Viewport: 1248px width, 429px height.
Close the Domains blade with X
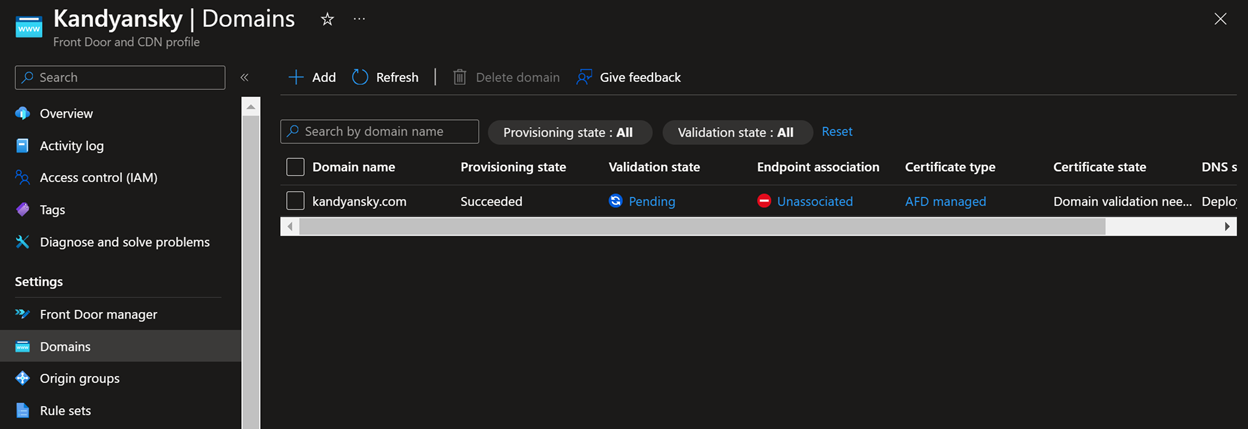pyautogui.click(x=1220, y=19)
